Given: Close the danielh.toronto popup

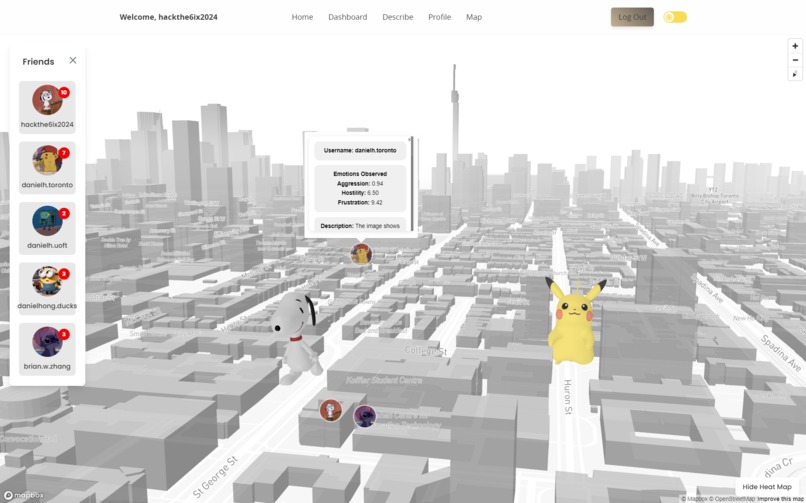Looking at the screenshot, I should click(410, 139).
